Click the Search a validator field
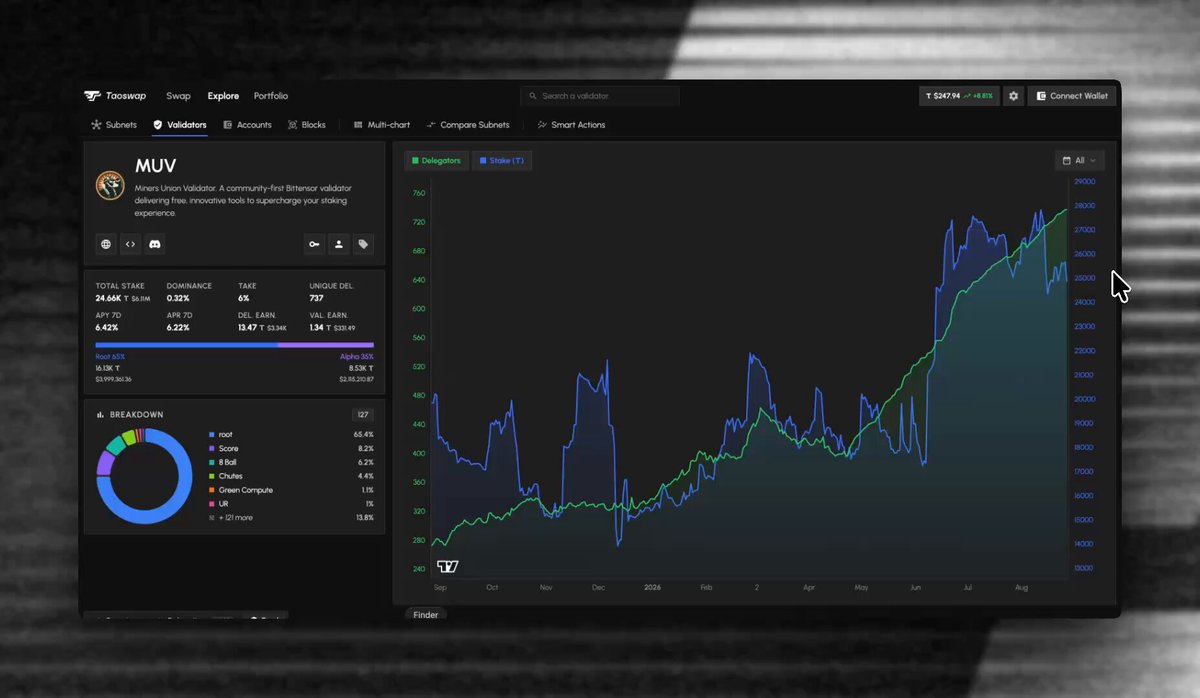The height and width of the screenshot is (698, 1200). click(x=600, y=96)
